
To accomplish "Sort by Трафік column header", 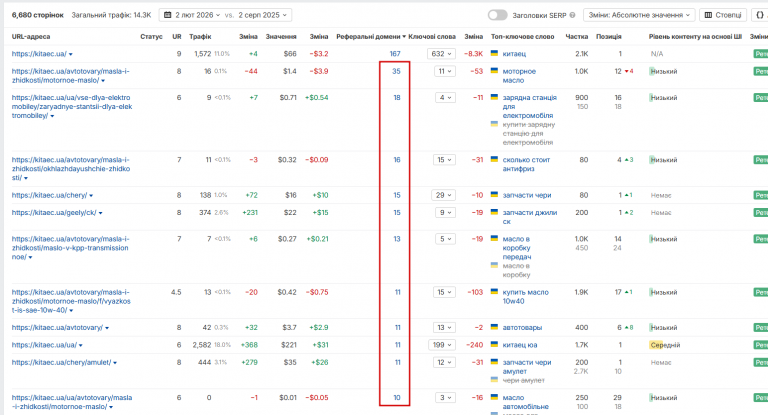I will point(200,37).
